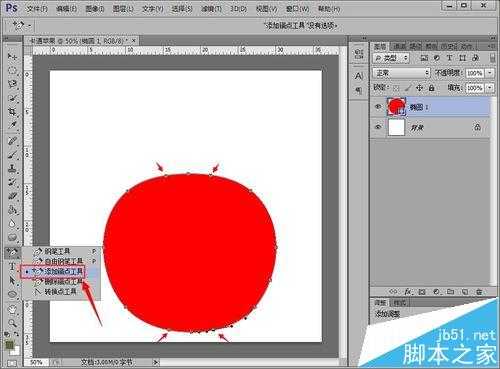Viewport: 500px width, 369px height.
Task: Select the Quick Selection tool
Action: [x=12, y=97]
